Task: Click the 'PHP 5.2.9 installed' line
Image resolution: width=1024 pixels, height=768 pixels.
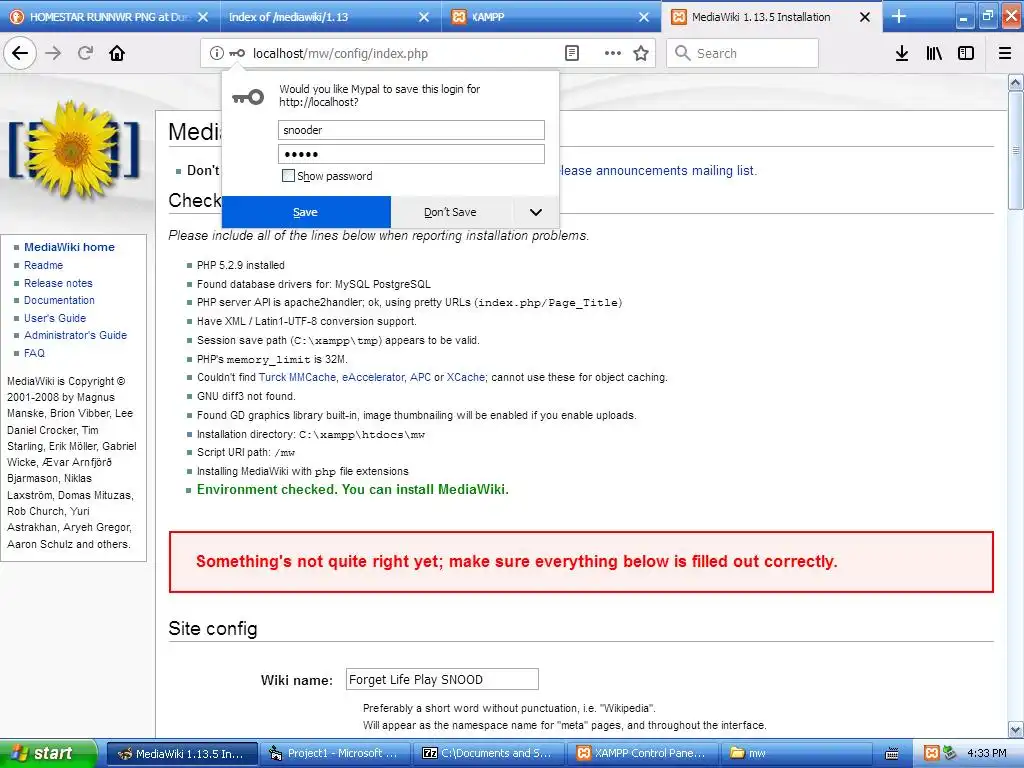Action: (241, 265)
